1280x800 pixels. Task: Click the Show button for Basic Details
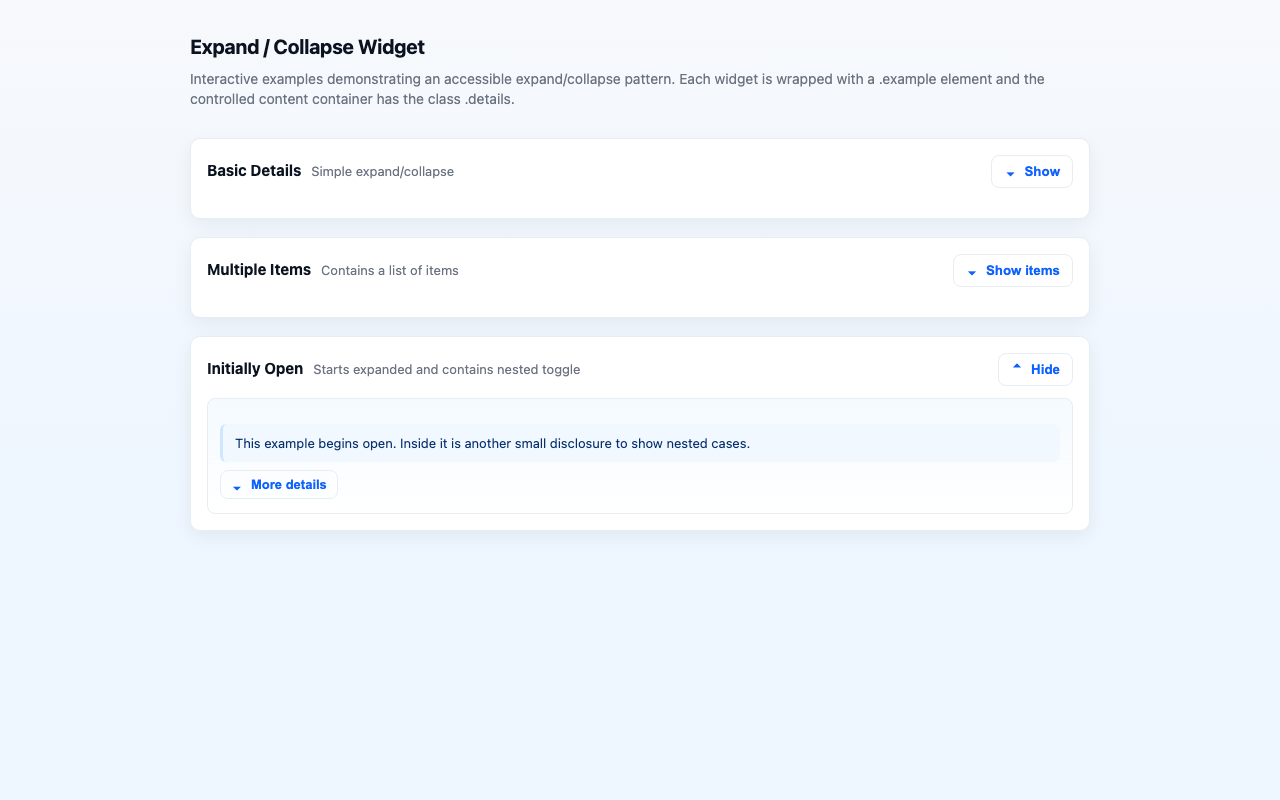click(1031, 172)
